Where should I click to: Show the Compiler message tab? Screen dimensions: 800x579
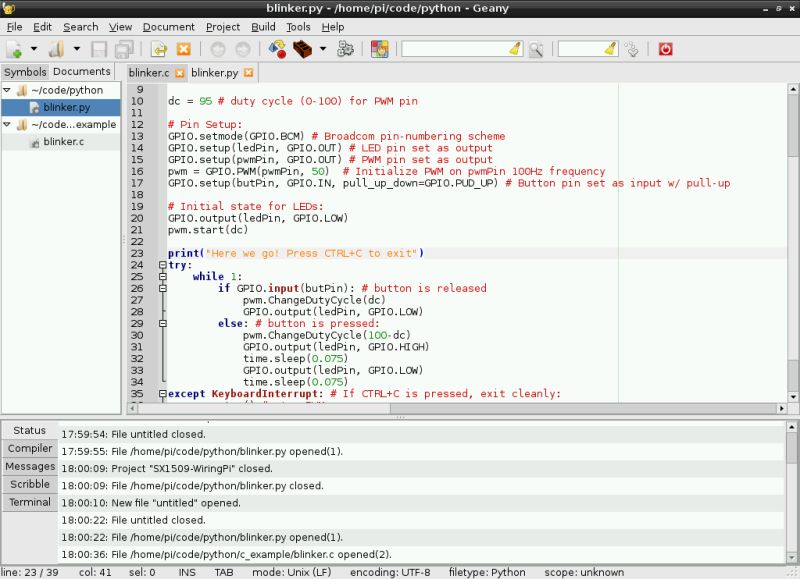[29, 448]
